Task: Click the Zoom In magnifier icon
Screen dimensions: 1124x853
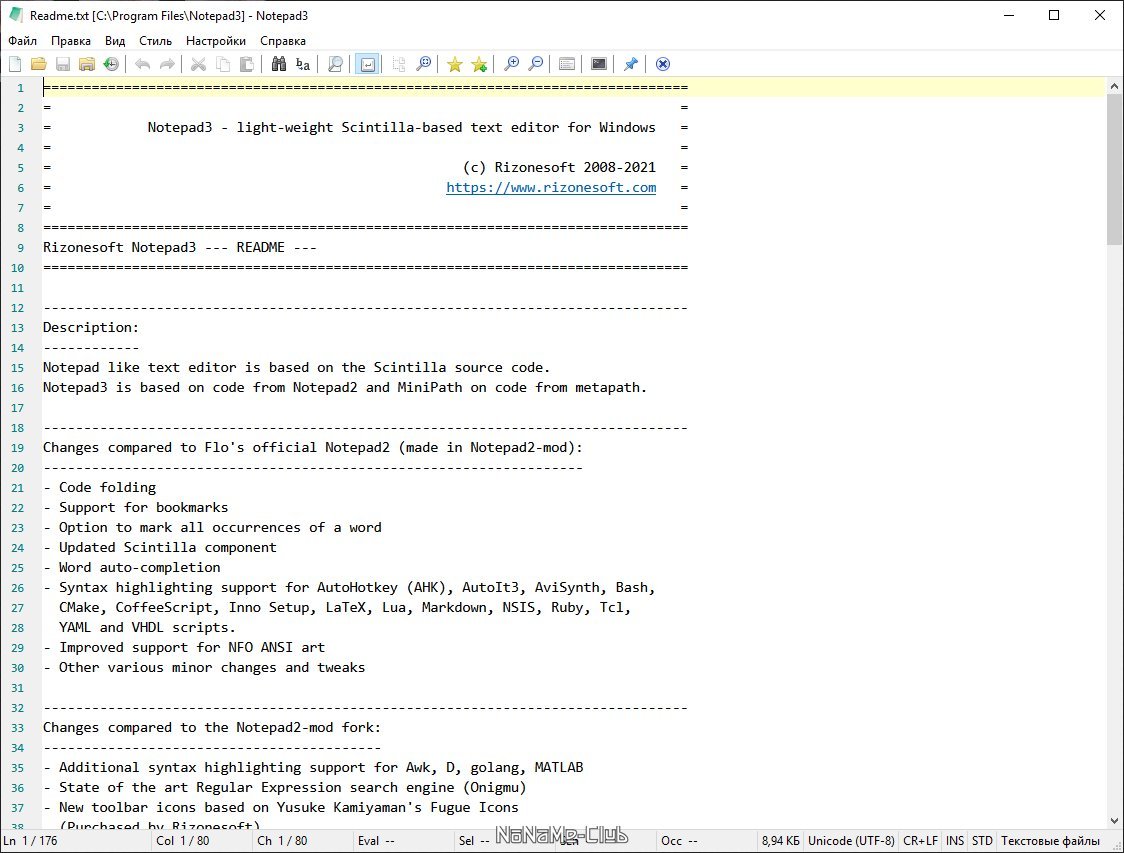Action: (x=512, y=64)
